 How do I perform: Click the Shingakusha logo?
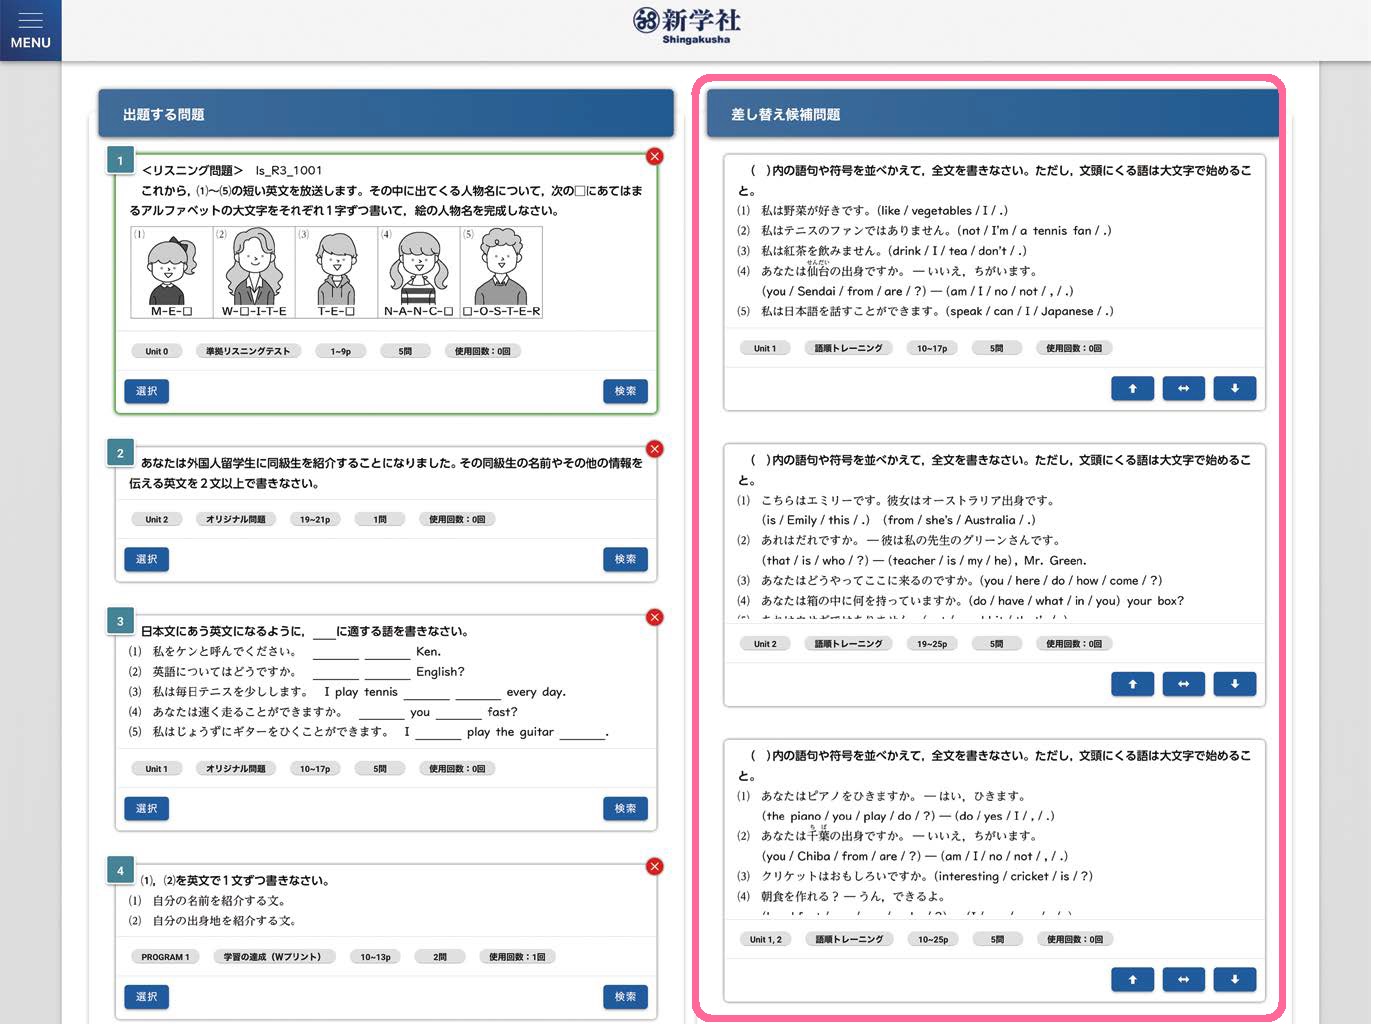(687, 25)
